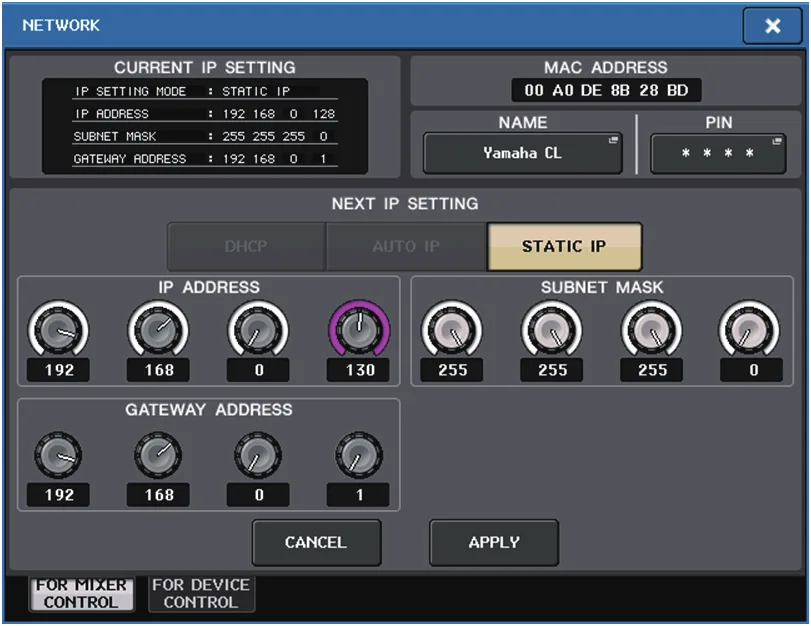Viewport: 811px width, 626px height.
Task: Select IP ADDRESS knob above value 0
Action: (258, 330)
